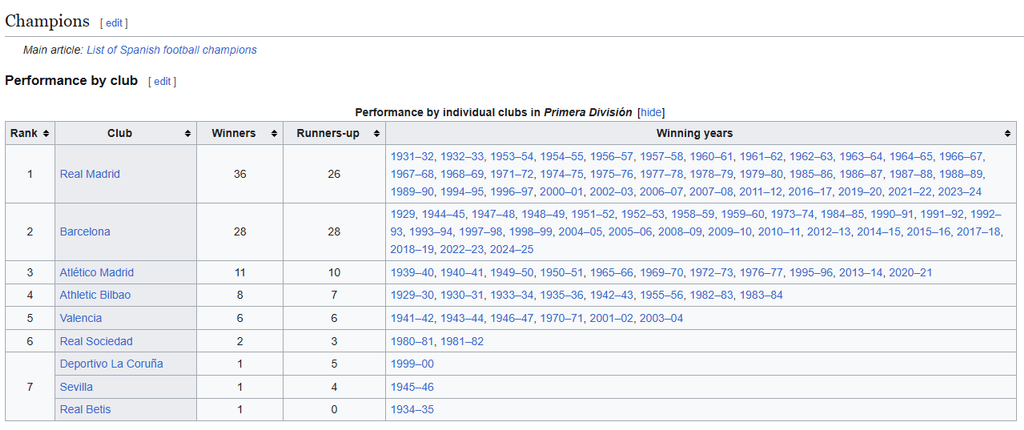Open the 1988–89 season link

pyautogui.click(x=962, y=174)
